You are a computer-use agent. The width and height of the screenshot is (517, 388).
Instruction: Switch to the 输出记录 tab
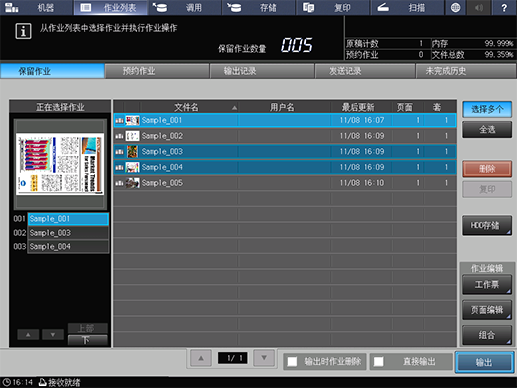point(262,71)
